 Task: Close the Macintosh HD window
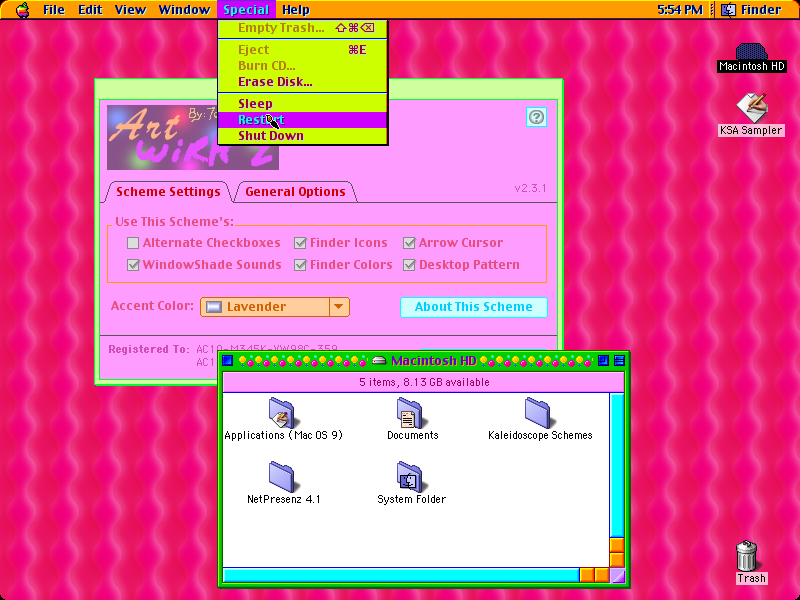(228, 361)
